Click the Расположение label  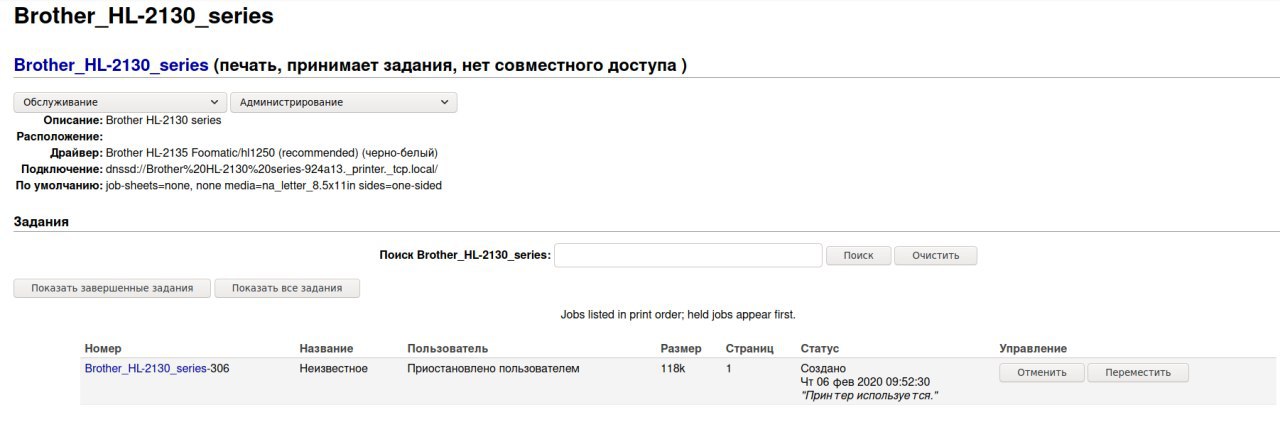[x=60, y=136]
